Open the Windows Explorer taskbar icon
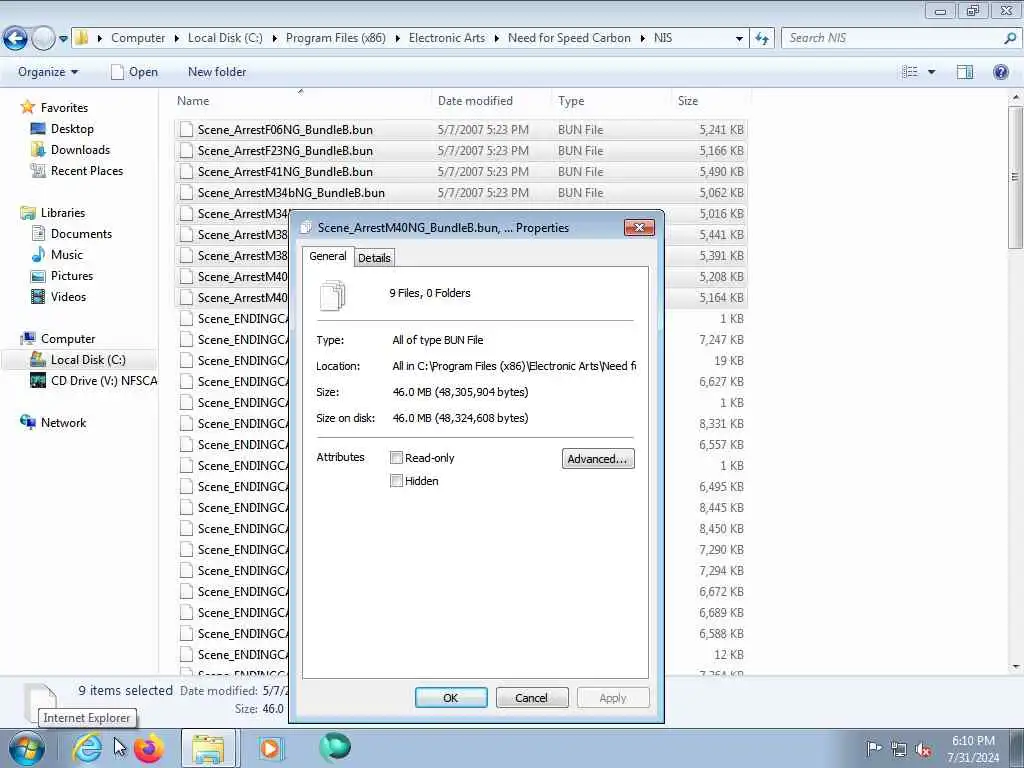Image resolution: width=1024 pixels, height=768 pixels. click(x=209, y=748)
